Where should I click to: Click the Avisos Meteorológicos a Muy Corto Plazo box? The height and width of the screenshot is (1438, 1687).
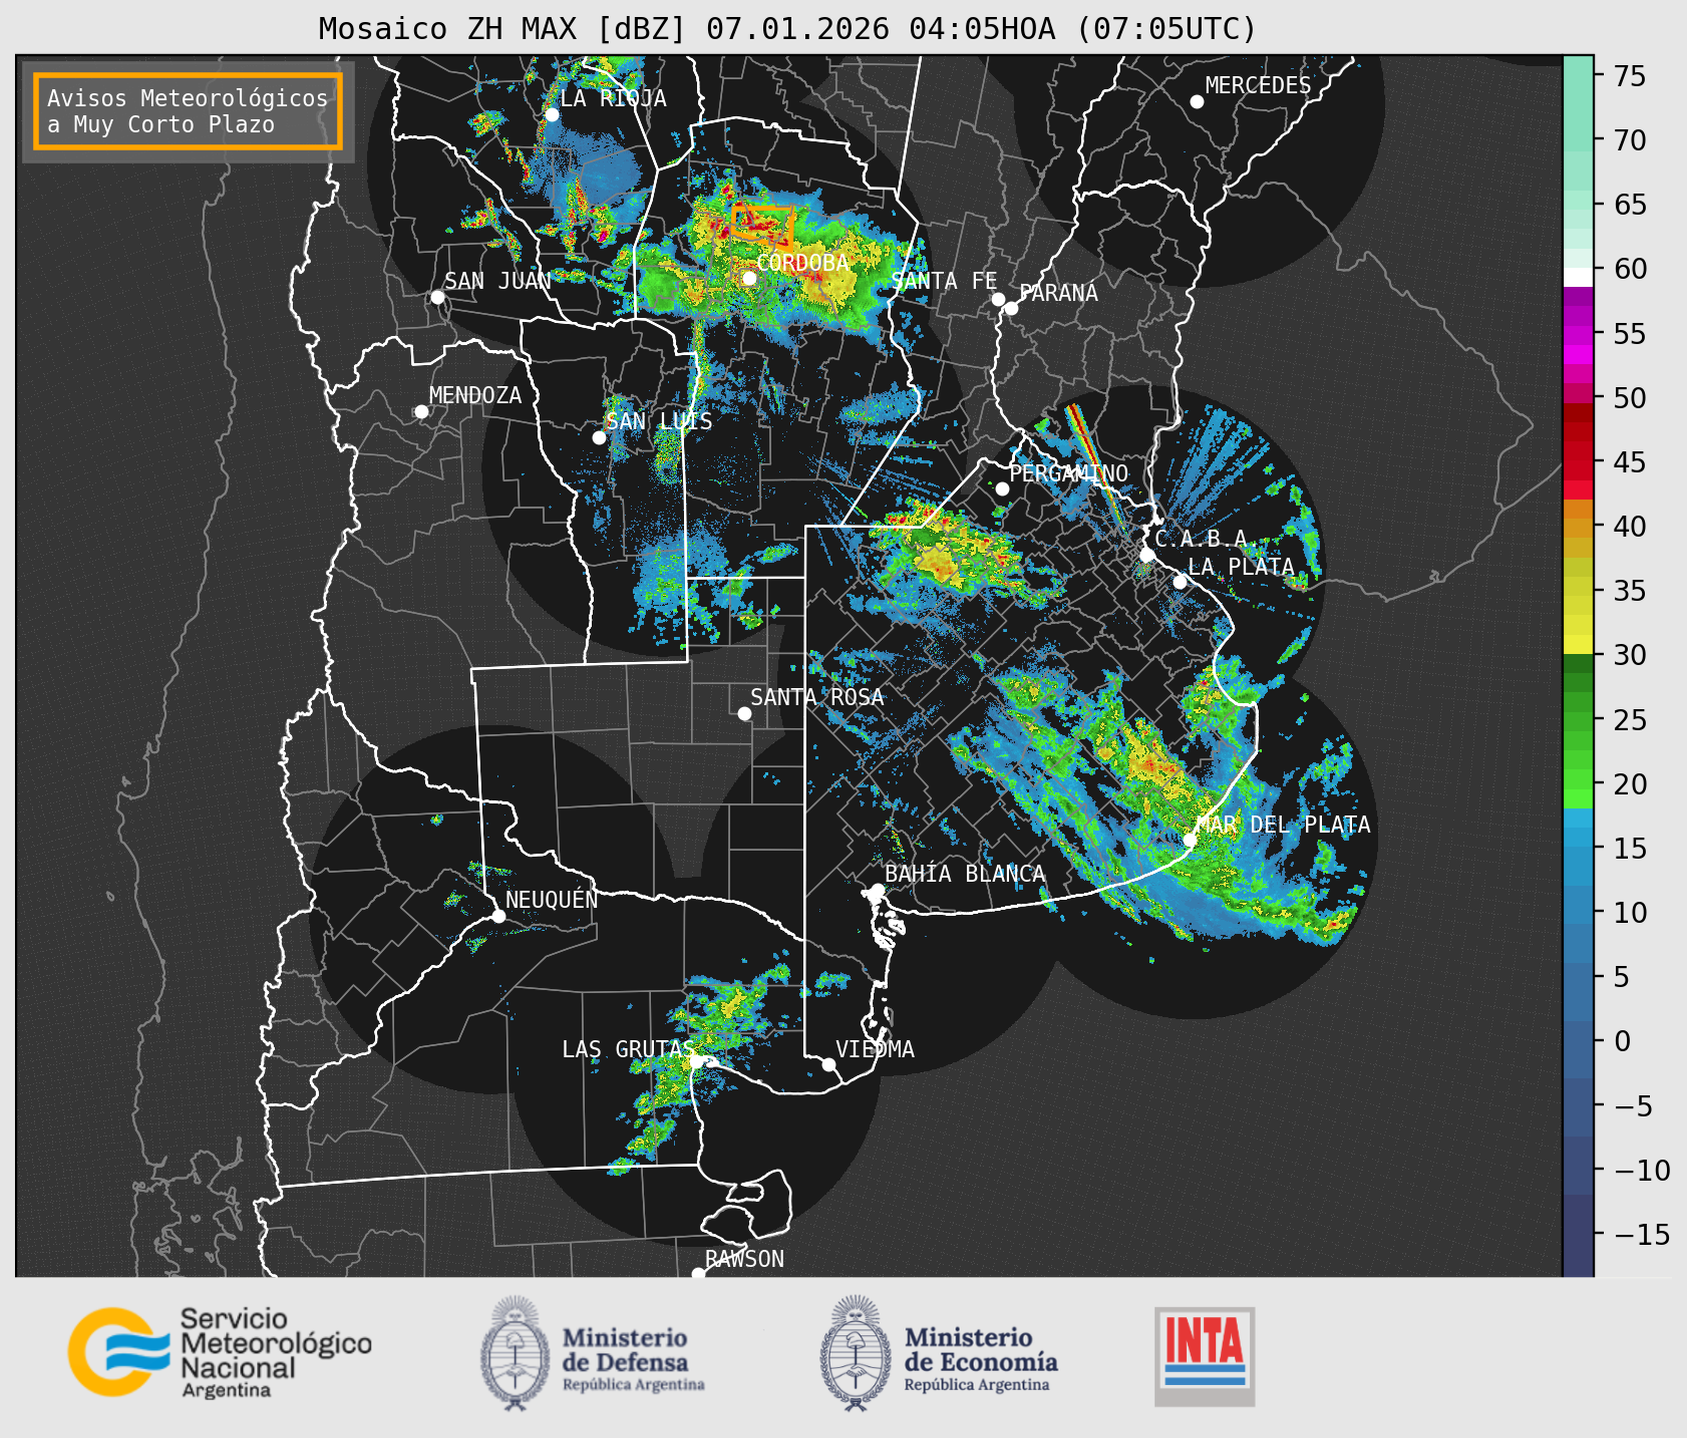188,111
